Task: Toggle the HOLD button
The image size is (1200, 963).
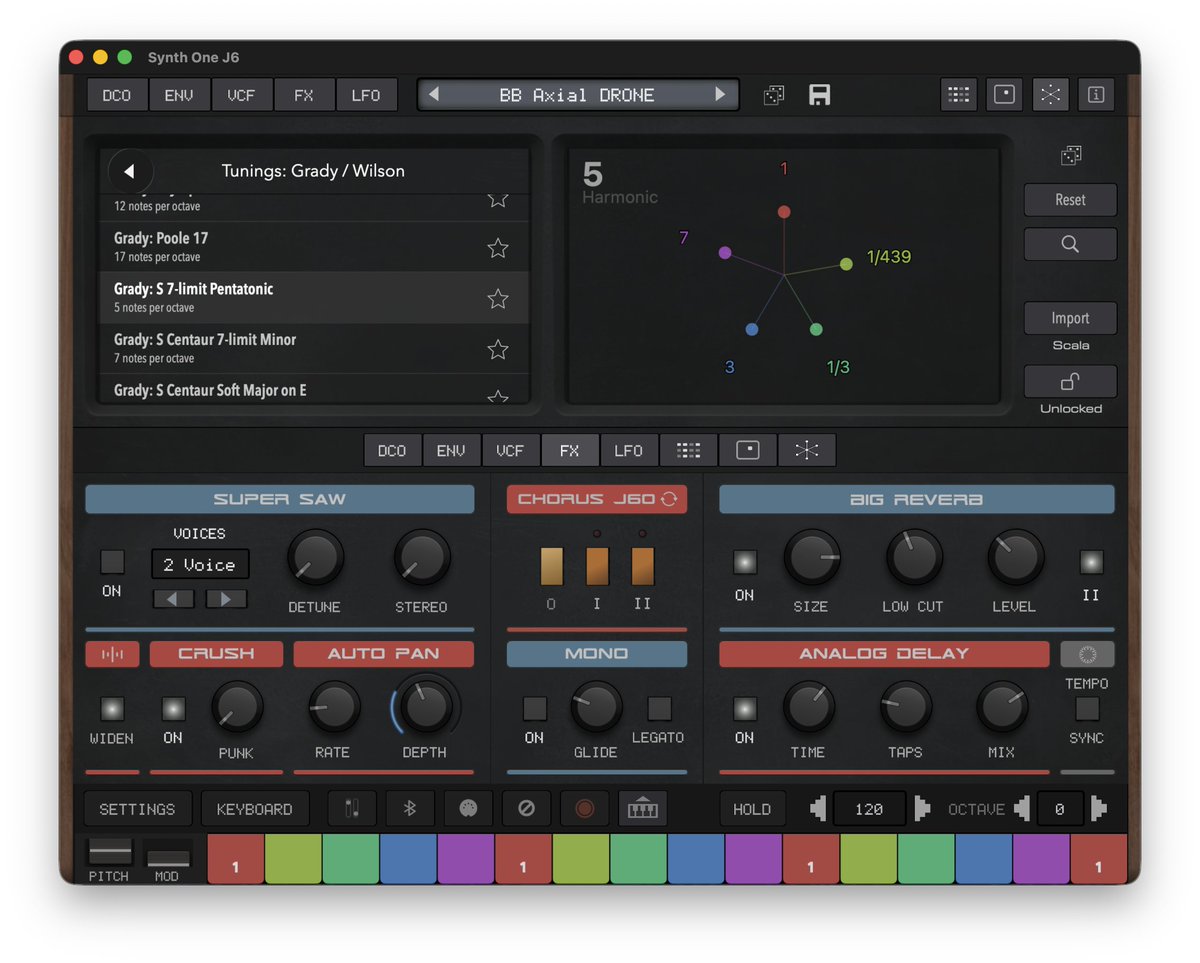Action: [752, 809]
